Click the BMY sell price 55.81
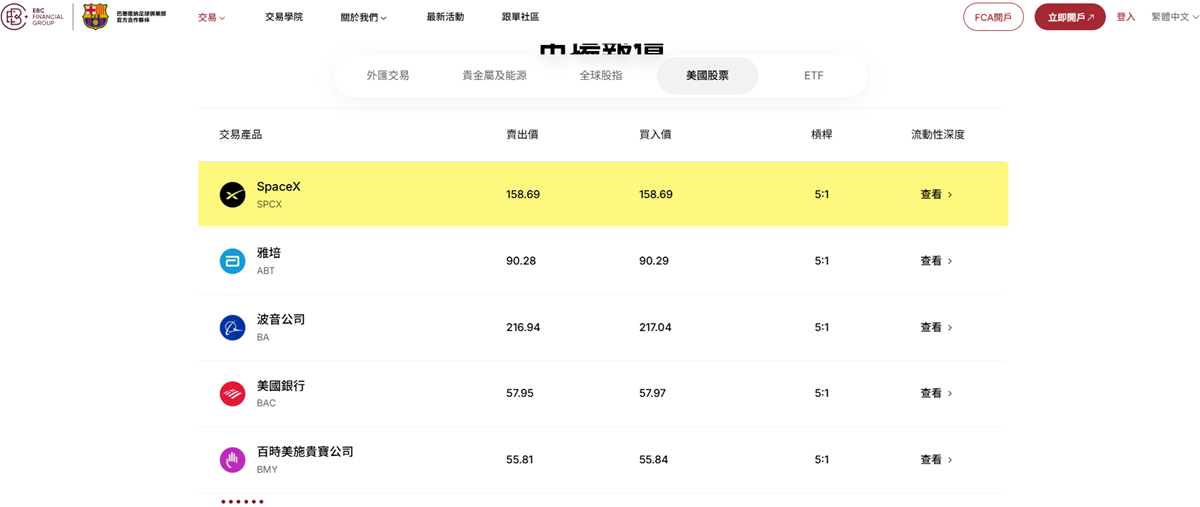Screen dimensions: 1200x507 520,460
